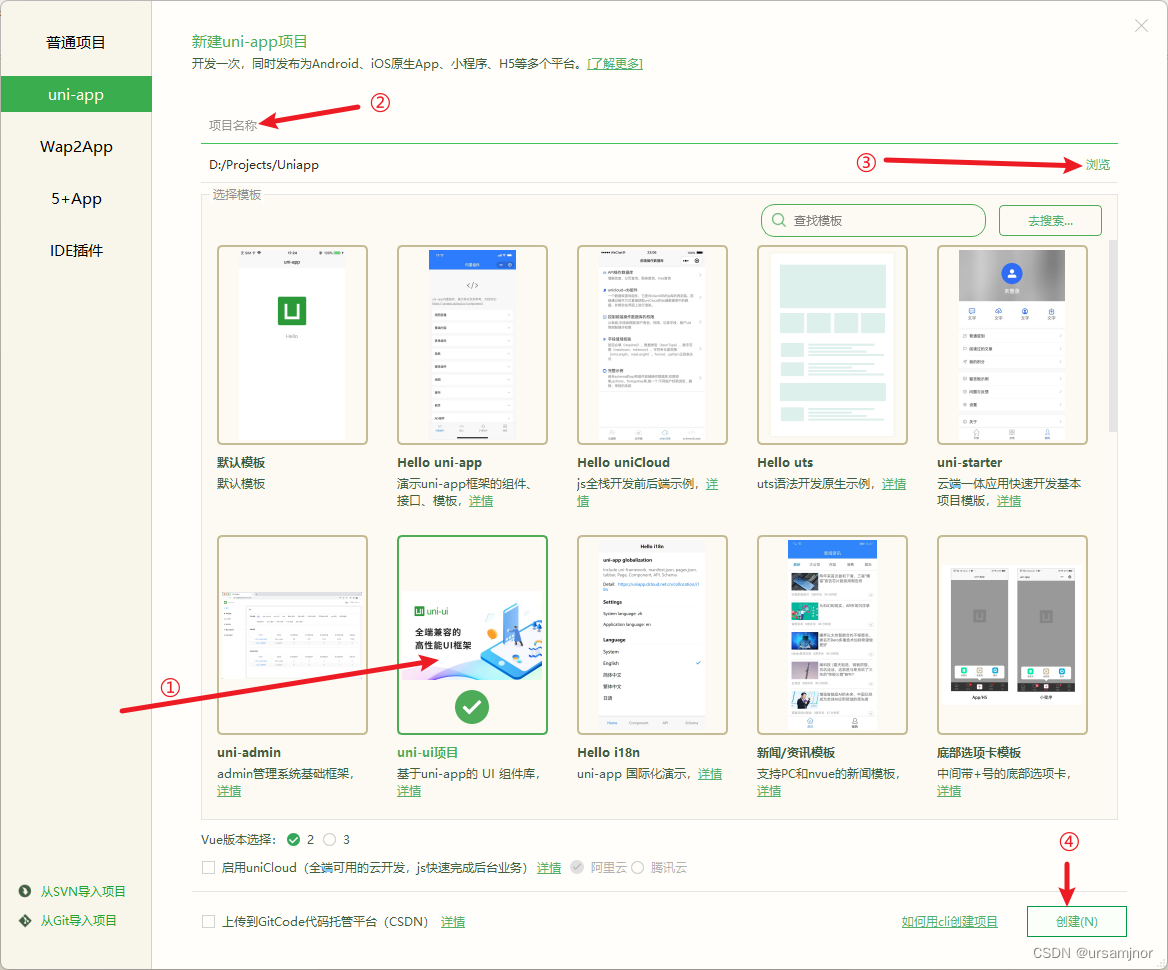Open 详情 link for 新闻/资讯模板
1168x970 pixels.
point(769,790)
